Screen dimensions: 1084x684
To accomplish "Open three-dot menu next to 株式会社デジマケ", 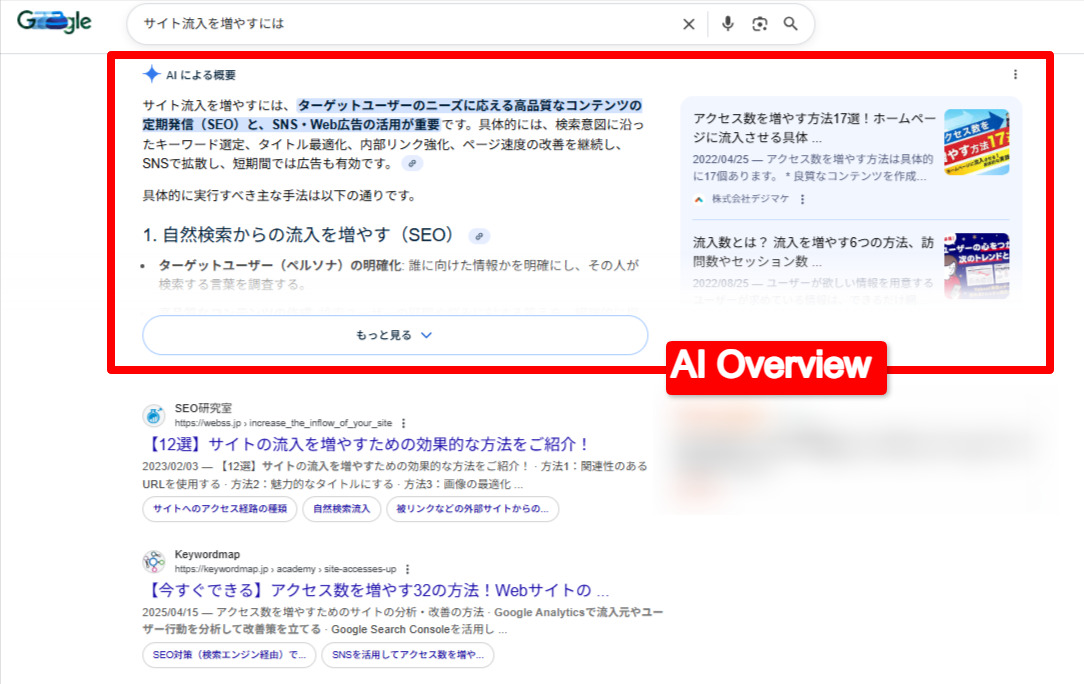I will coord(802,199).
